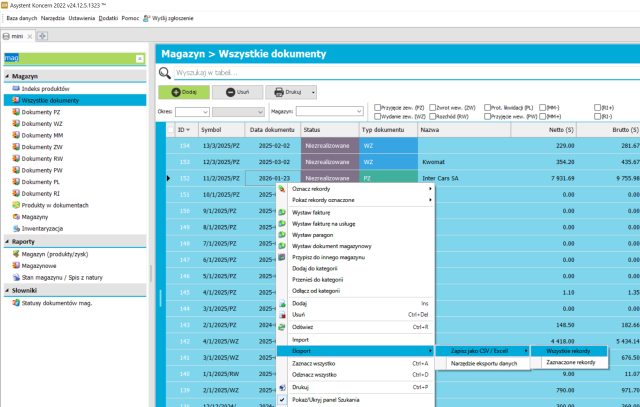640x407 pixels.
Task: Click Magazyn (produkty/zysk) report icon
Action: click(x=16, y=254)
